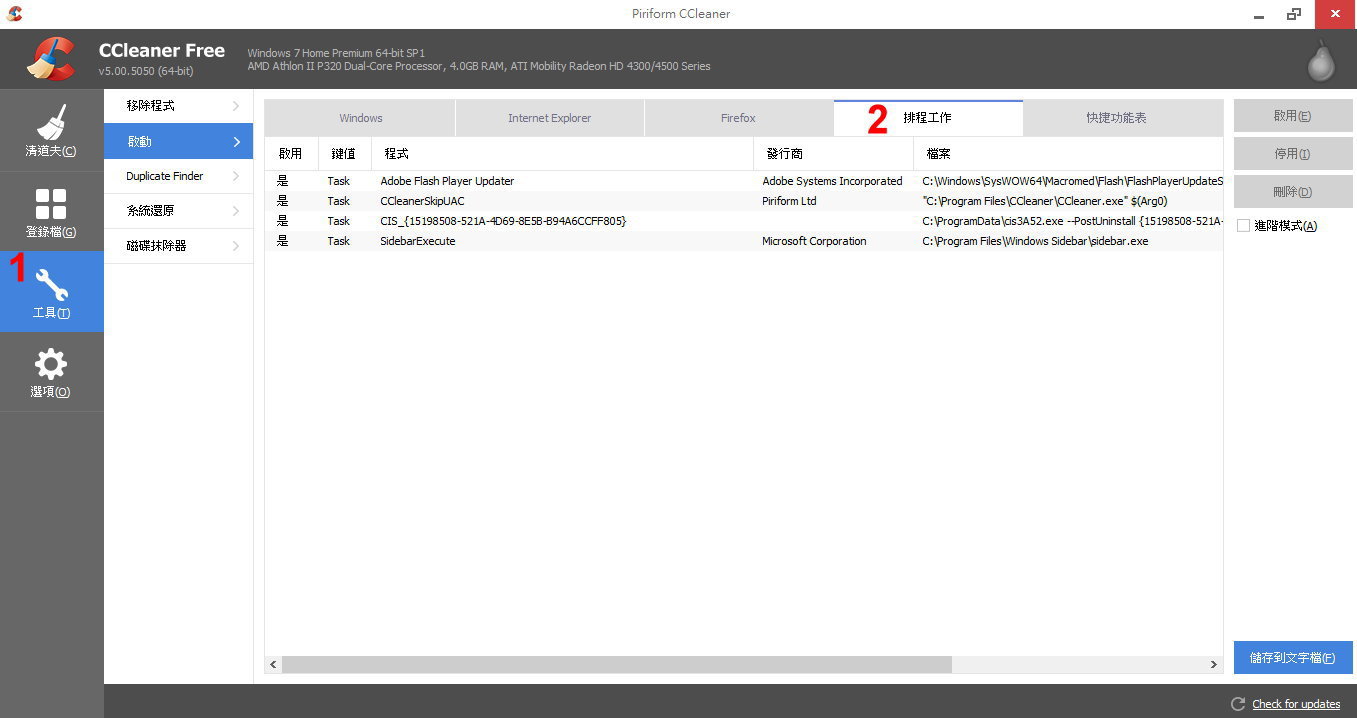This screenshot has width=1357, height=718.
Task: Select the 排程工作 tab
Action: click(x=928, y=118)
